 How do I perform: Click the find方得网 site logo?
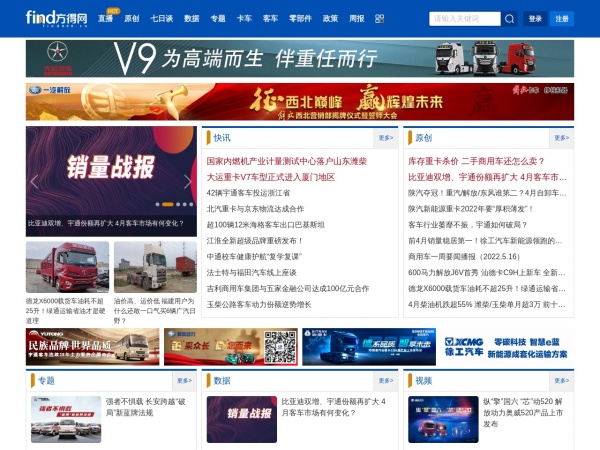(x=57, y=18)
